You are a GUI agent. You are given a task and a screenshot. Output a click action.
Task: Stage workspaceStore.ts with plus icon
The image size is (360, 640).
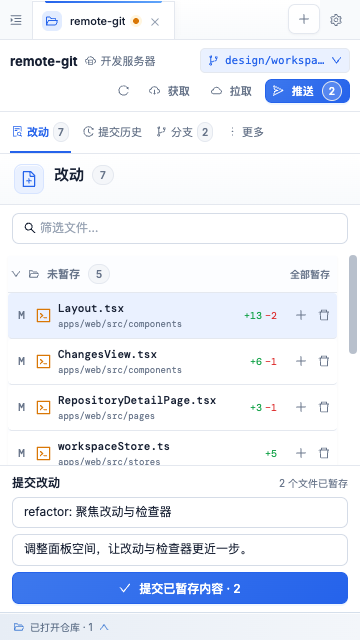(x=301, y=453)
